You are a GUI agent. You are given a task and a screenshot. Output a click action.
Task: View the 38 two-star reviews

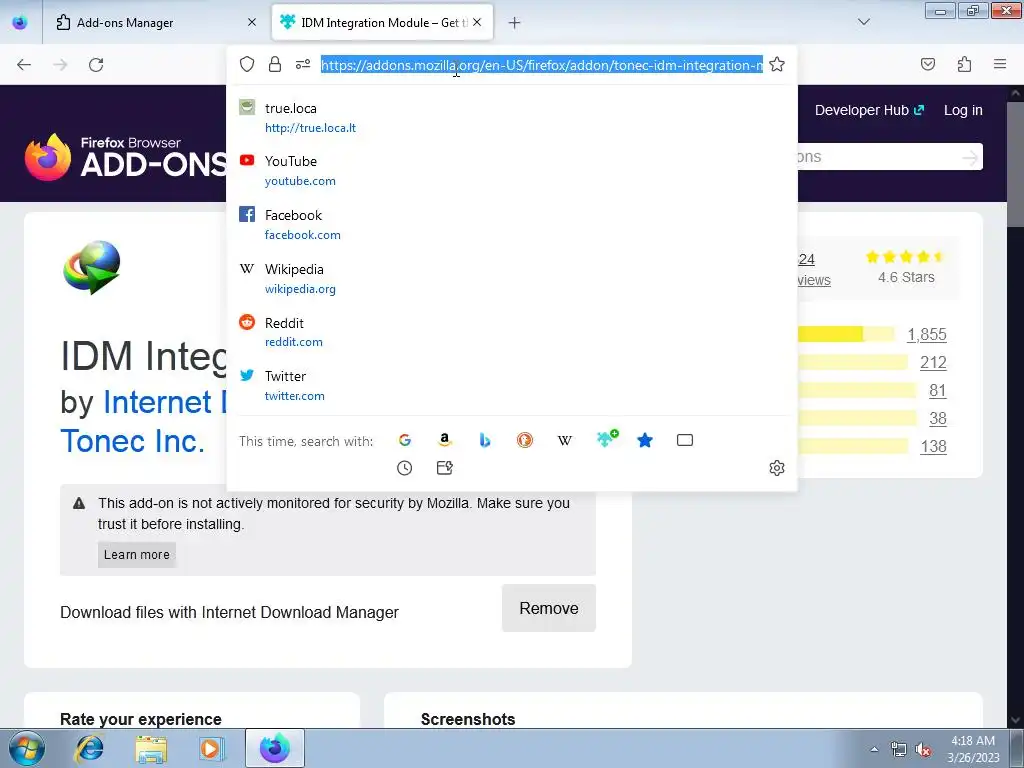937,419
